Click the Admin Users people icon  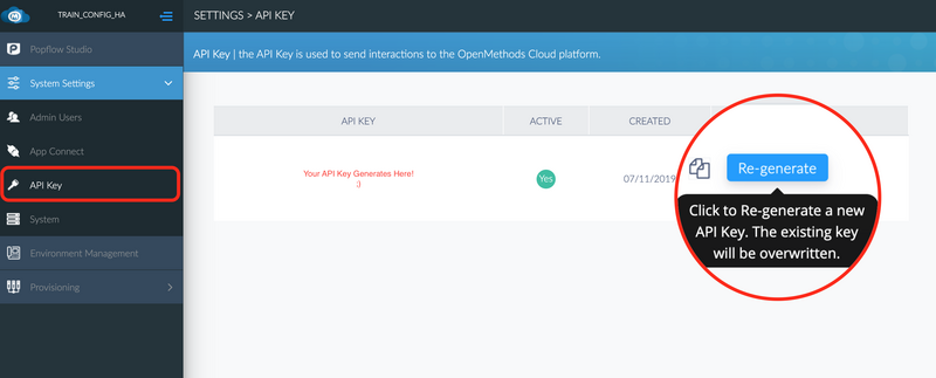[13, 118]
